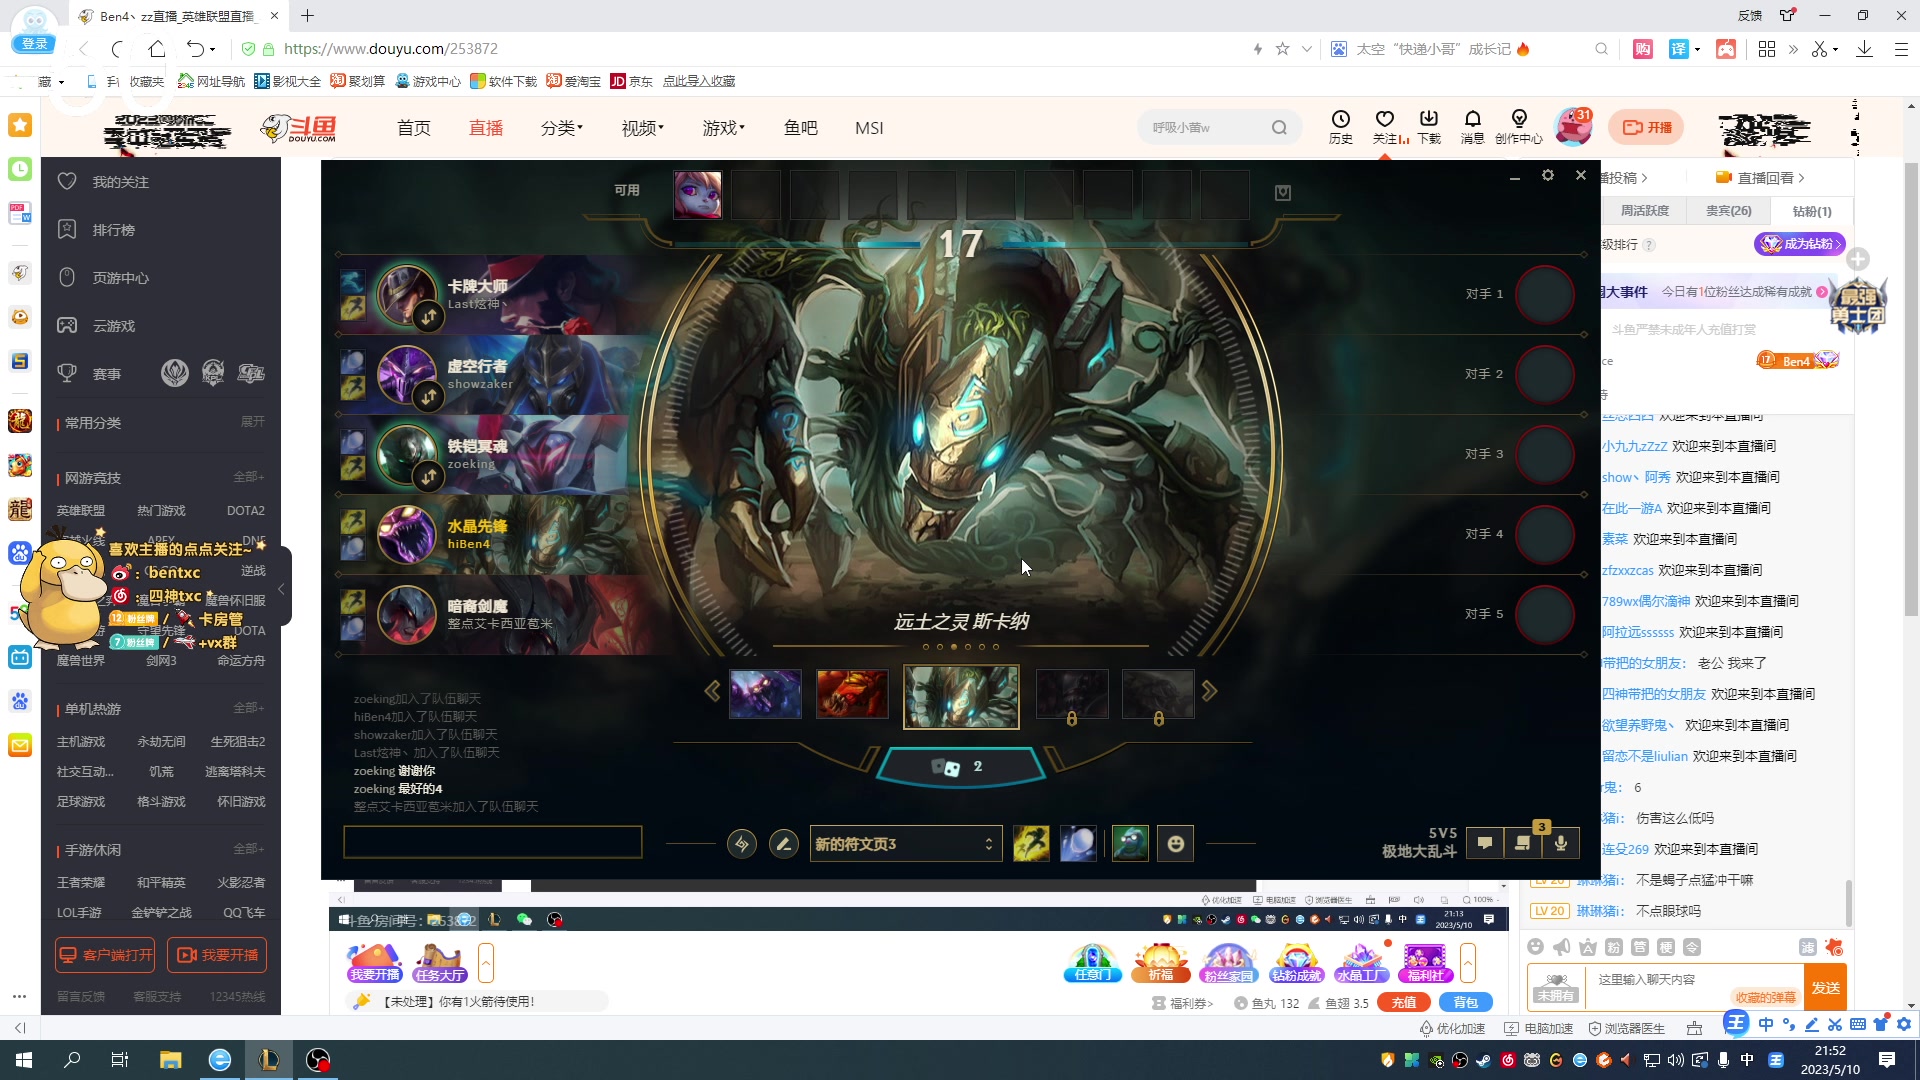Switch to 贵宾(26) tab
The height and width of the screenshot is (1080, 1920).
(1728, 211)
